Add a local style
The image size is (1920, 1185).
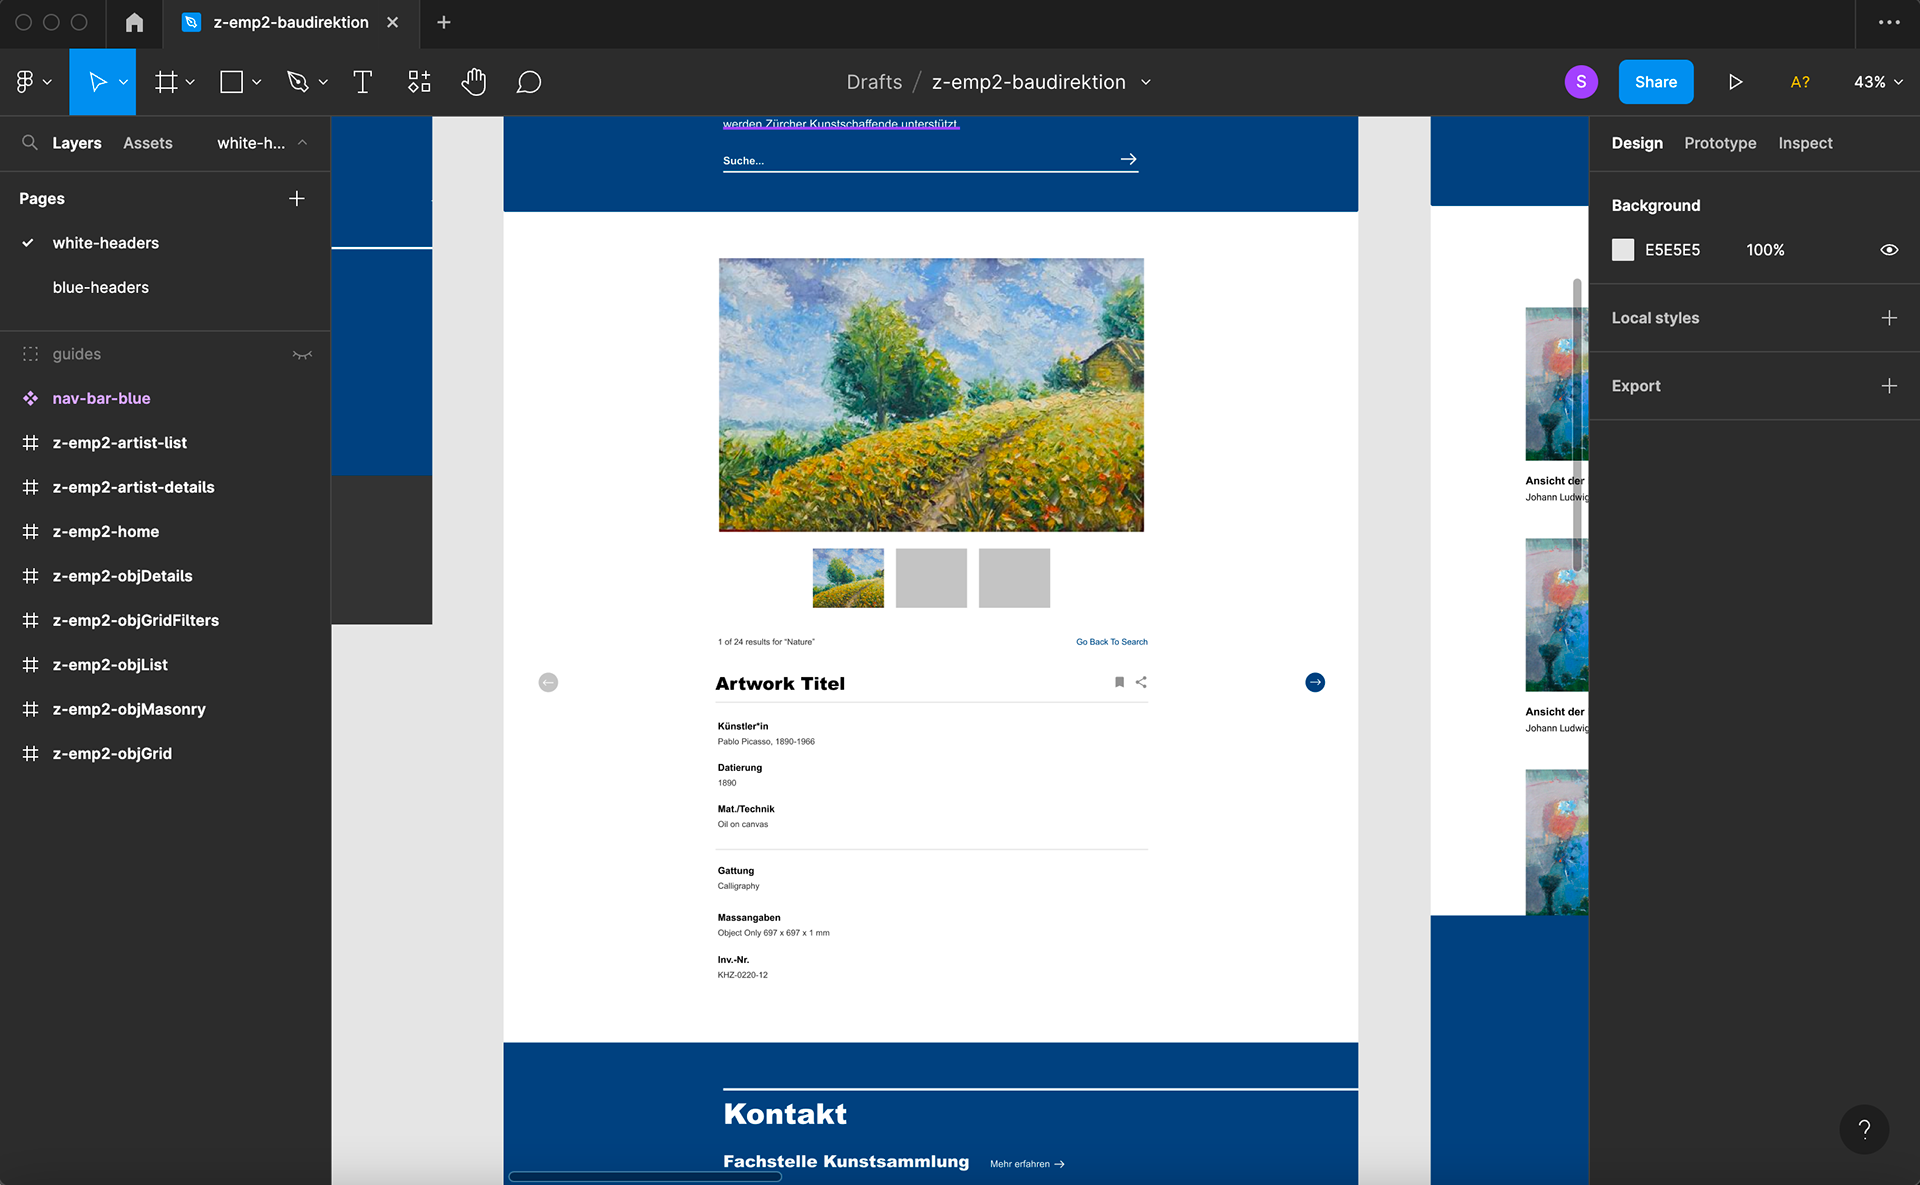point(1889,318)
